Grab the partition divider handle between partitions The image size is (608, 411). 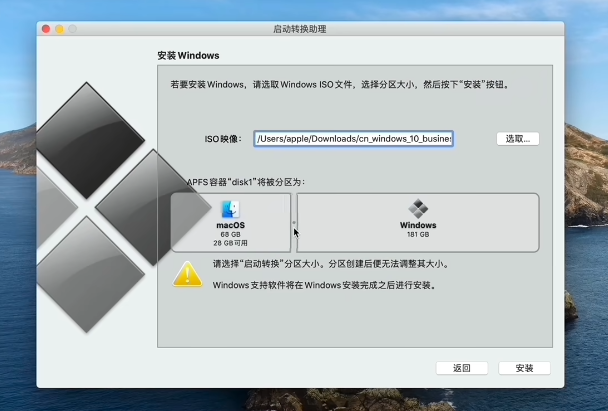(x=294, y=223)
